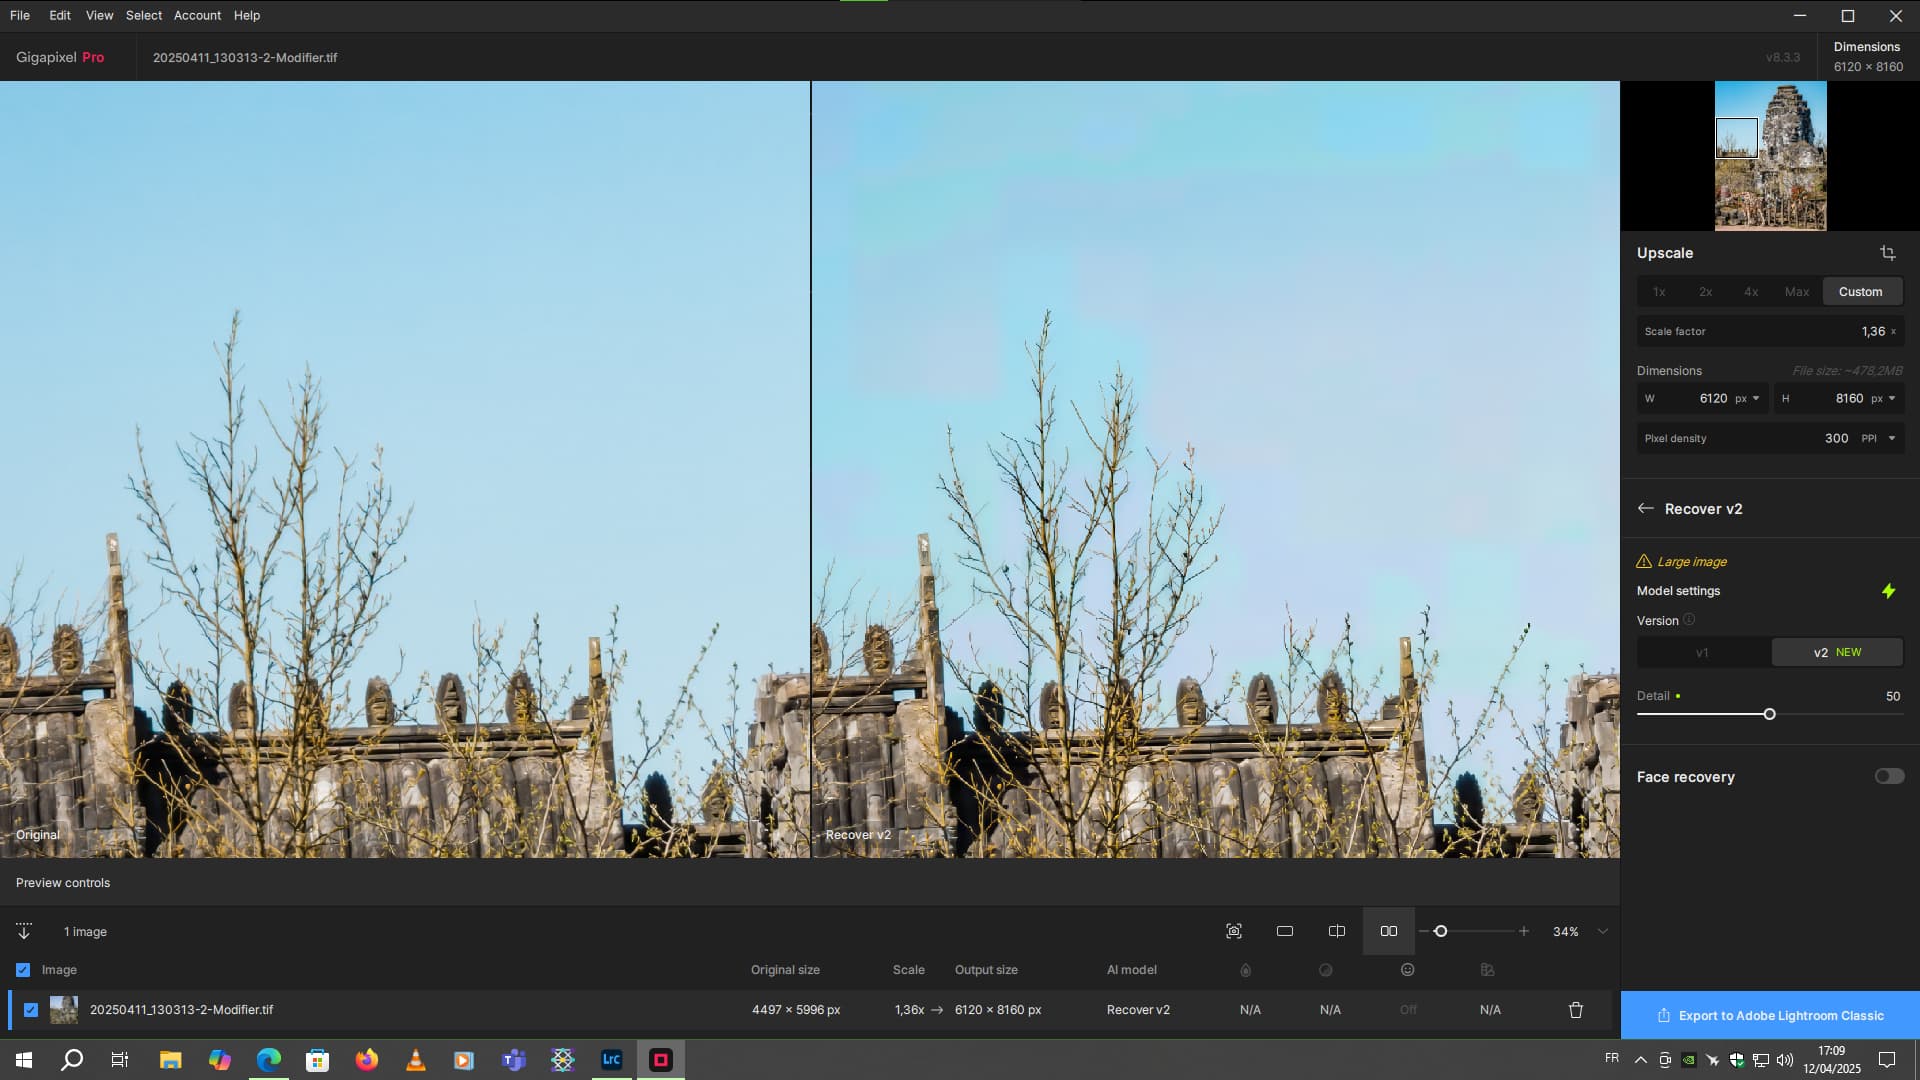Click the snapshot capture icon in preview controls

coord(1234,931)
